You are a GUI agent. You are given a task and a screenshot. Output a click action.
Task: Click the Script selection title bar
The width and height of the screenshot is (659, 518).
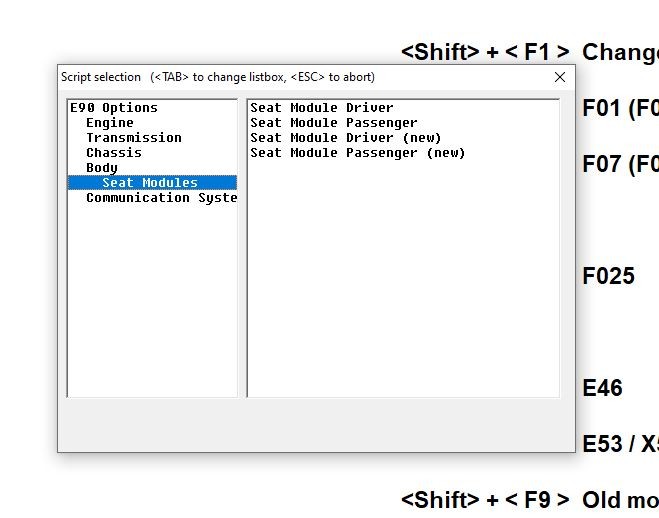(300, 77)
